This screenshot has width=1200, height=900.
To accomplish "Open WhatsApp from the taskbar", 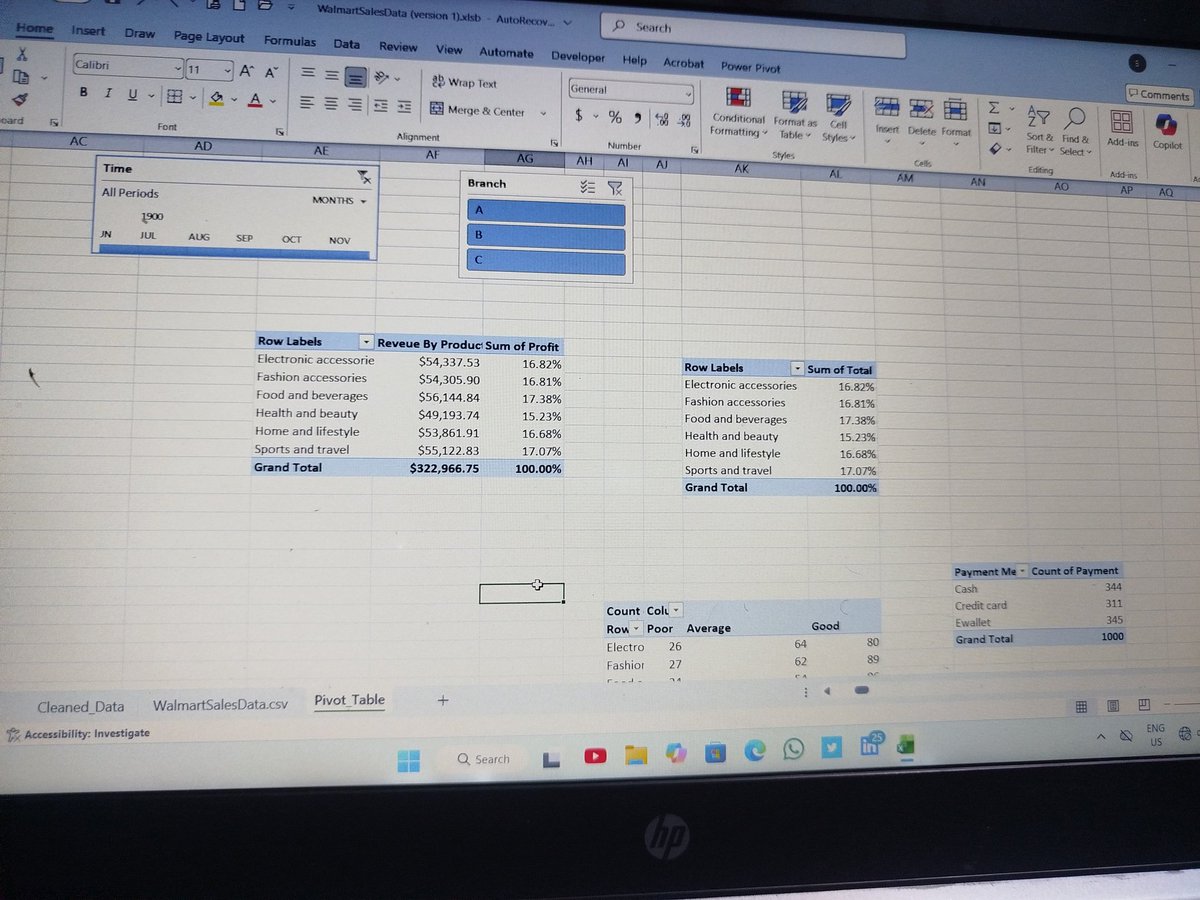I will [x=794, y=750].
